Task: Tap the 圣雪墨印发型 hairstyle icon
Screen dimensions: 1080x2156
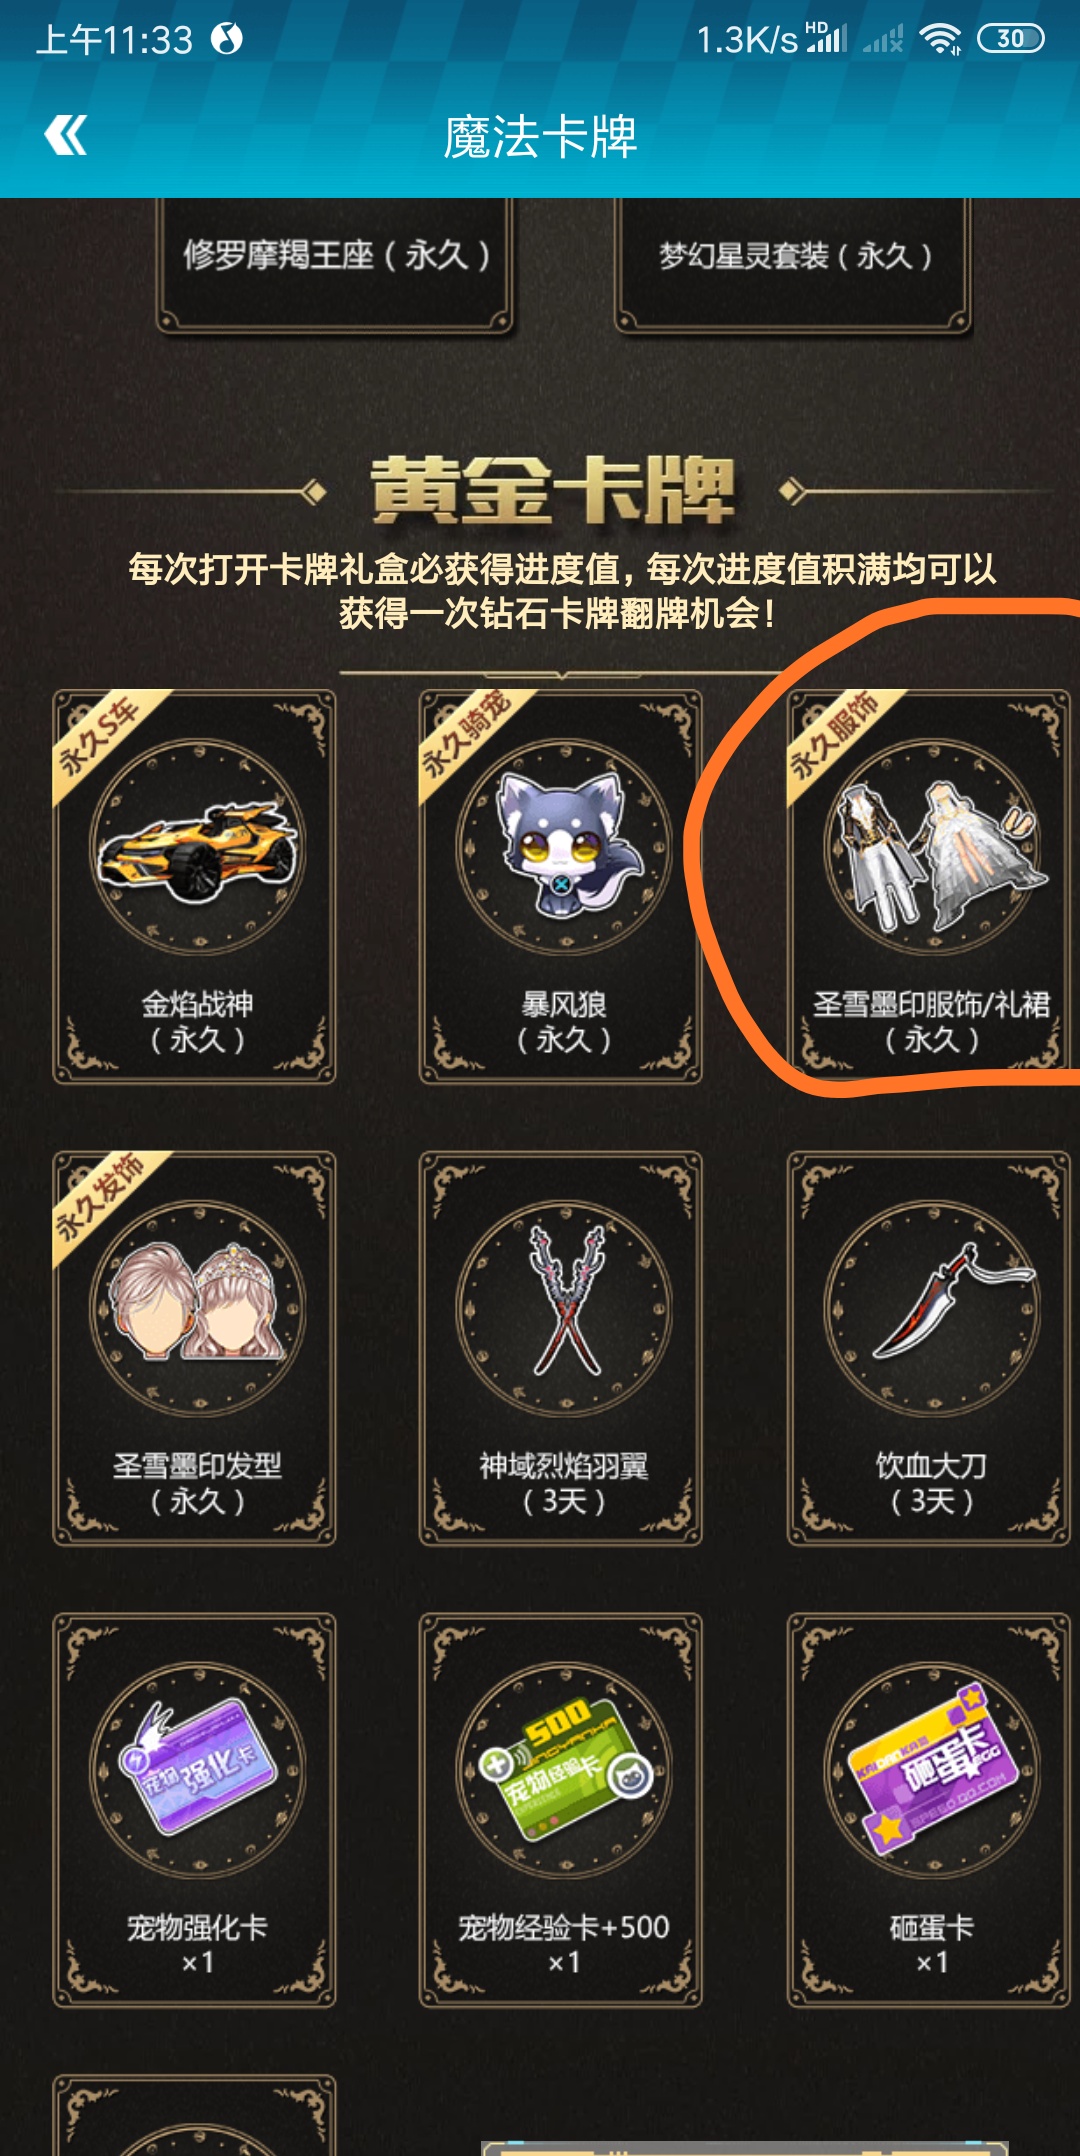Action: (x=197, y=1303)
